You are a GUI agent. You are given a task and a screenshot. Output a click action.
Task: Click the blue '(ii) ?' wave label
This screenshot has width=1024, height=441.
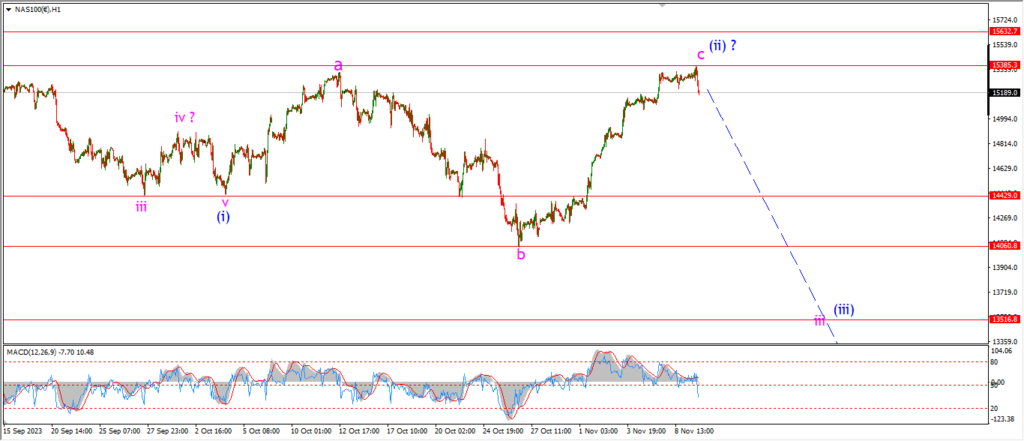(x=723, y=45)
